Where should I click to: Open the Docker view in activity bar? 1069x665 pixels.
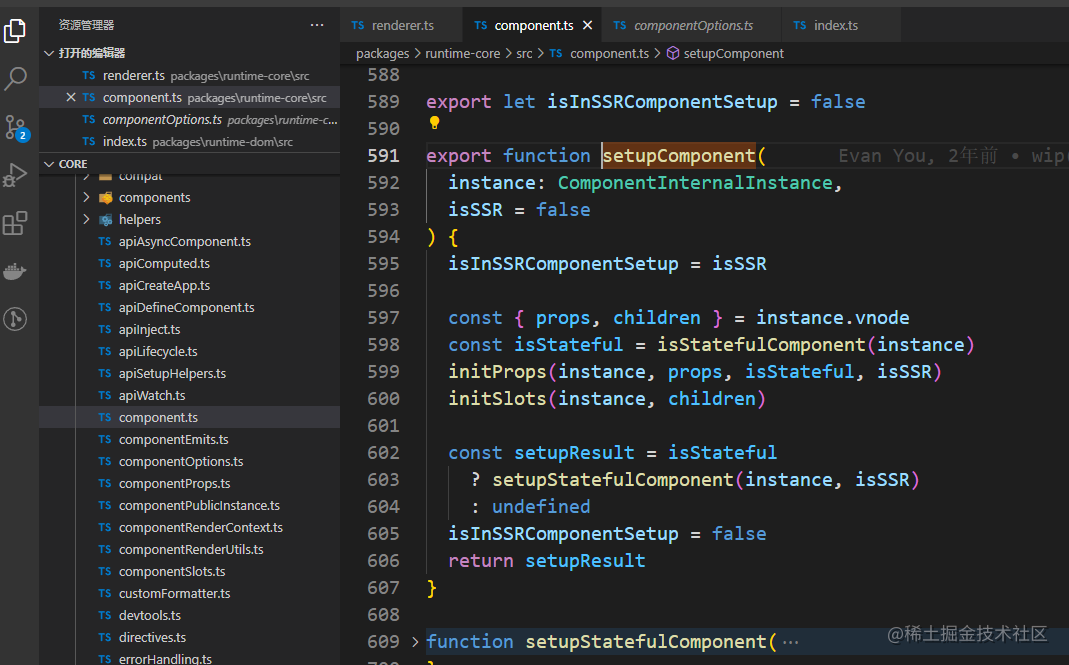click(15, 271)
